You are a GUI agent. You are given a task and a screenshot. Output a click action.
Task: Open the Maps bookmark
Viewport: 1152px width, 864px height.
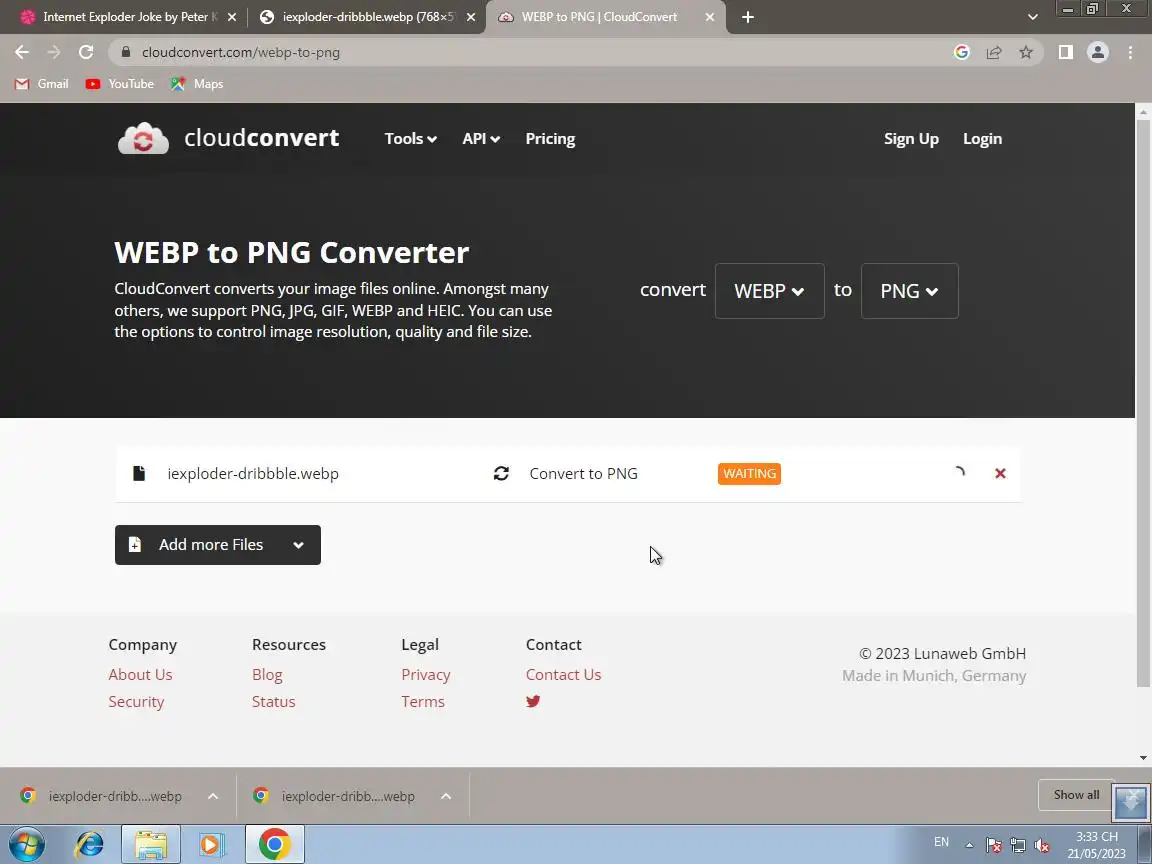coord(197,84)
